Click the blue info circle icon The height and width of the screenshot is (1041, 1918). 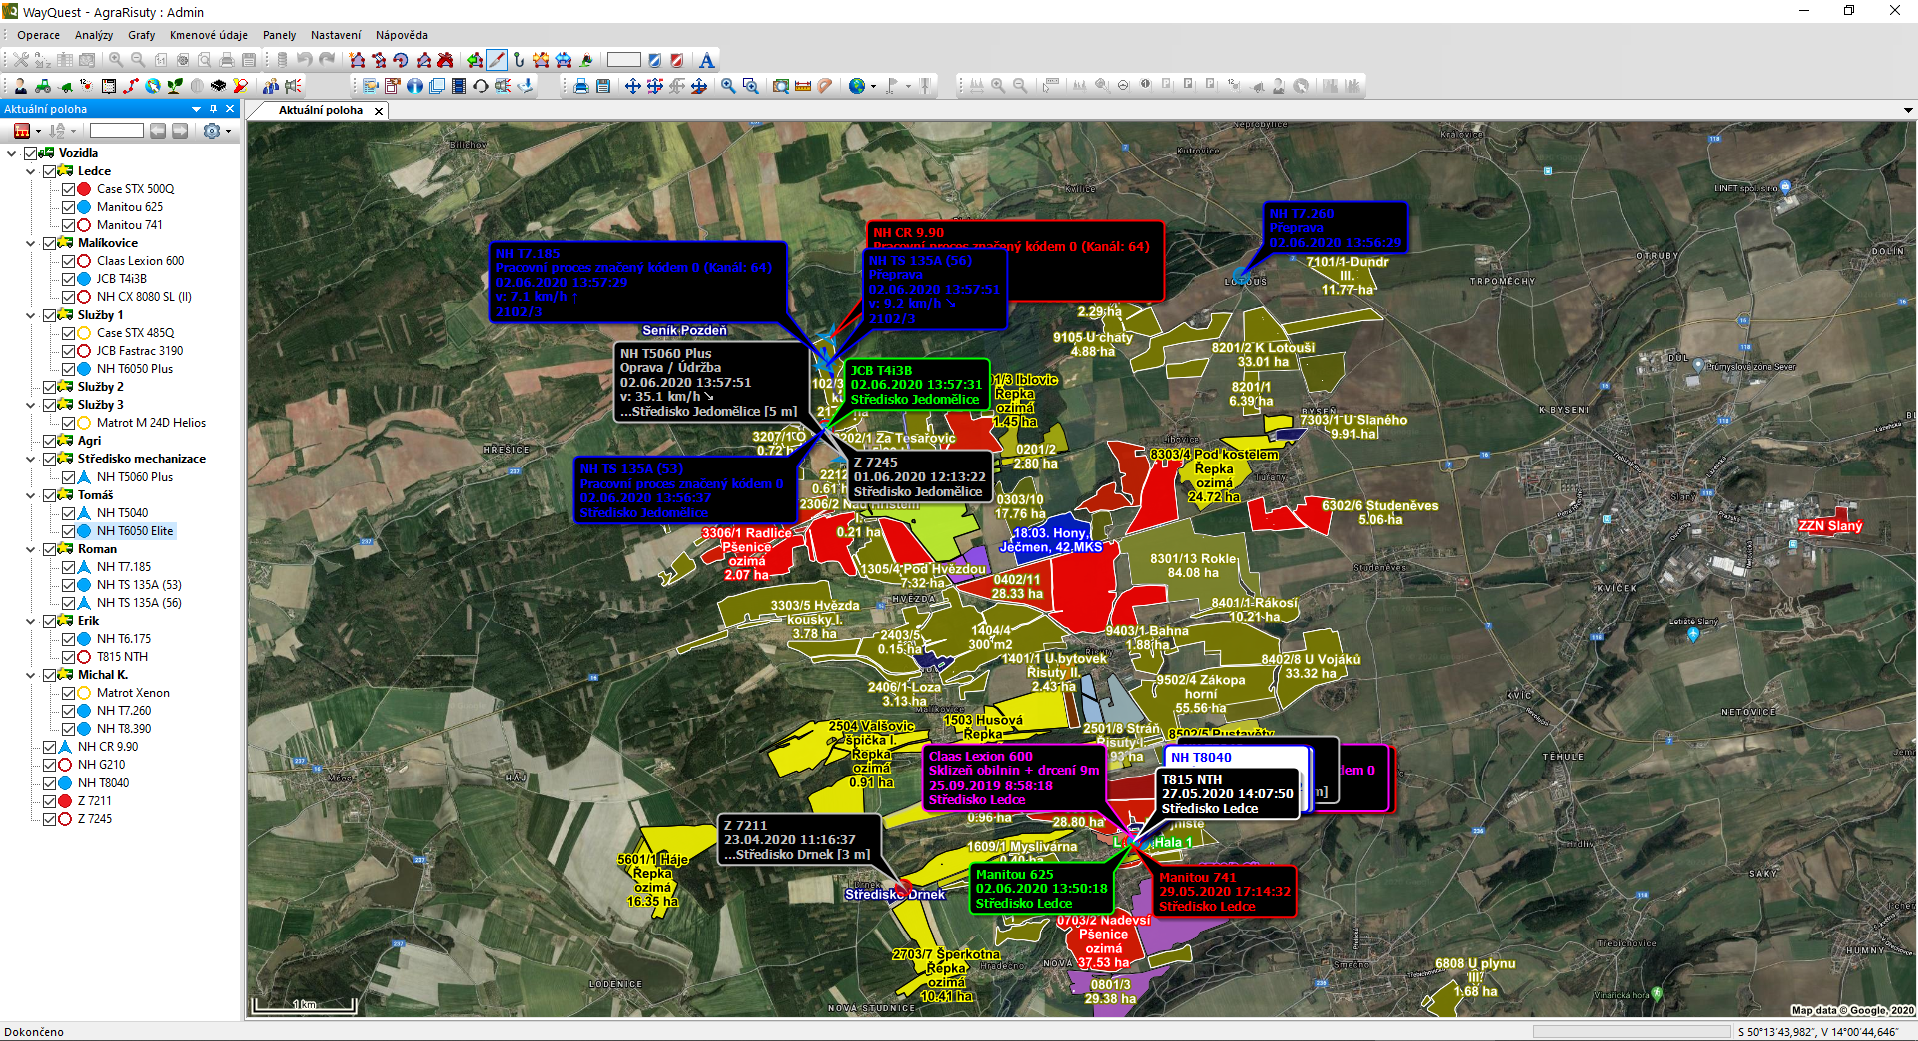tap(415, 86)
